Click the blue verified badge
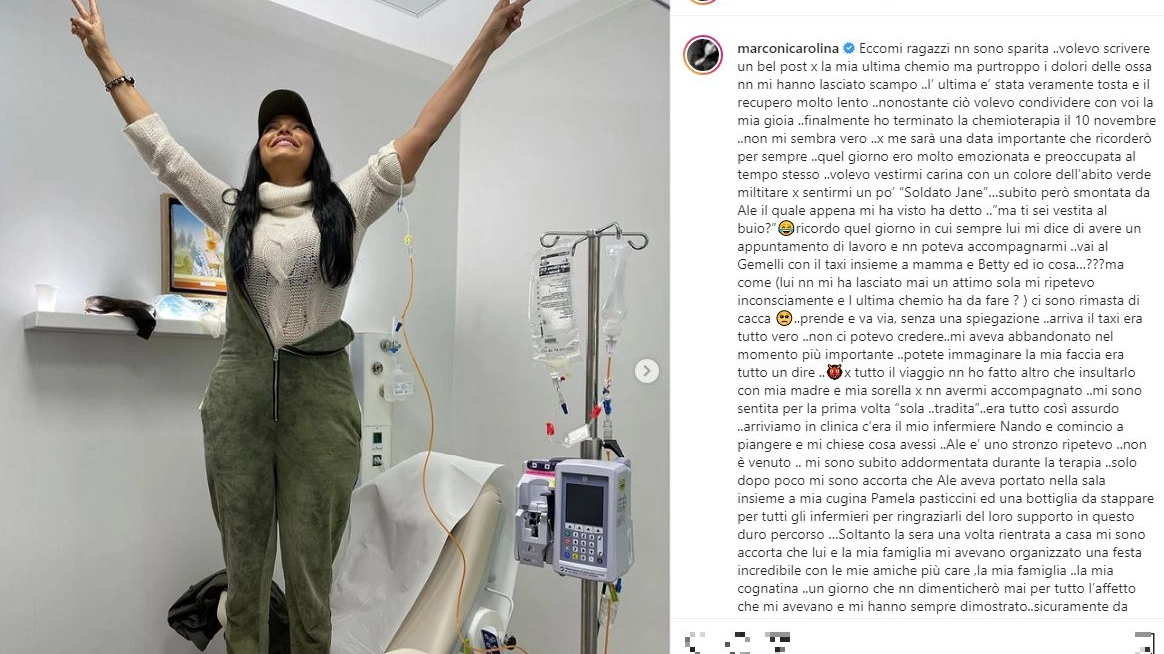The width and height of the screenshot is (1164, 654). pos(849,48)
